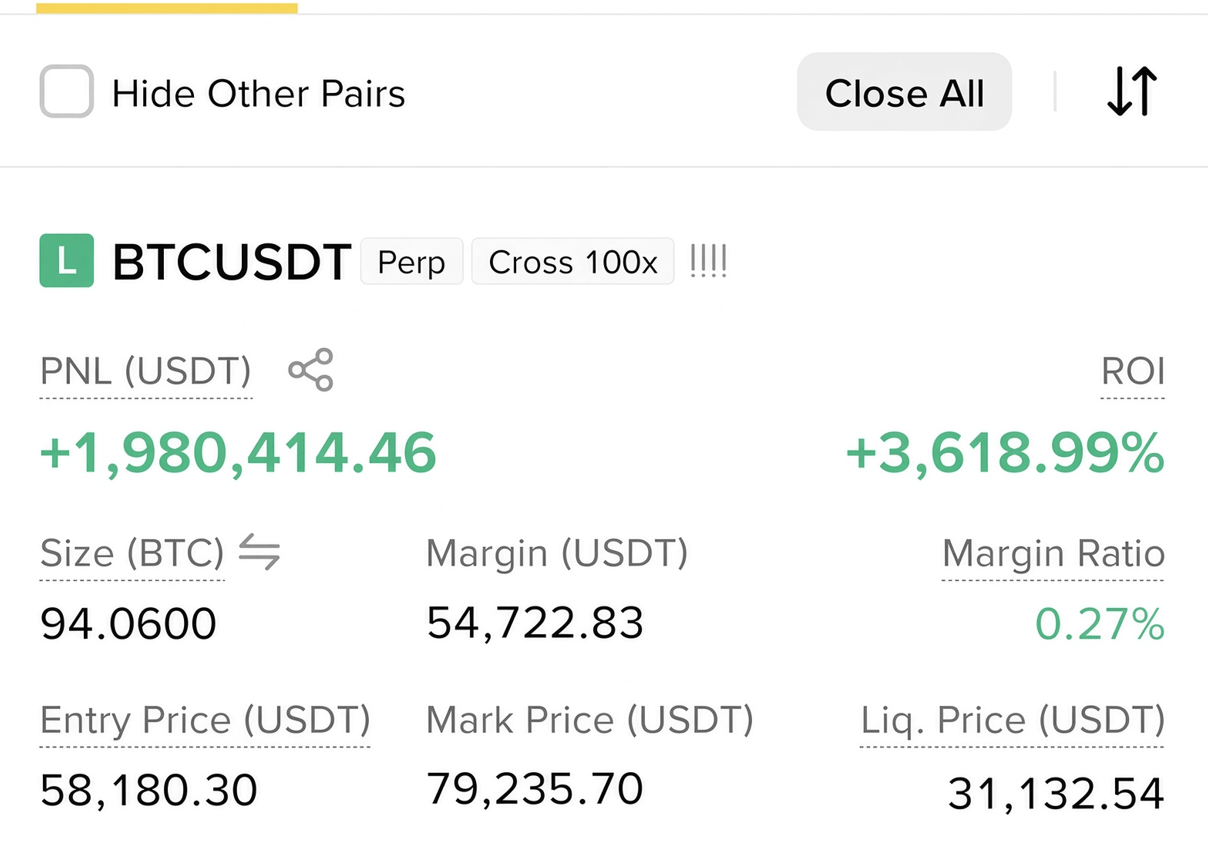Tap the Liq. Price (USDT) label

(1013, 720)
